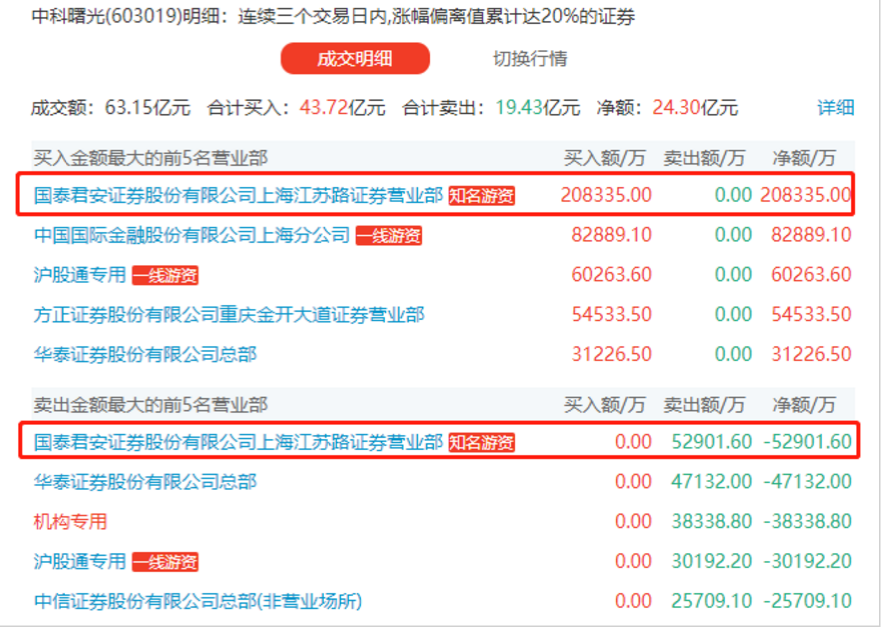Click 知名游资 tag in the buy list
This screenshot has height=627, width=885.
coord(481,196)
